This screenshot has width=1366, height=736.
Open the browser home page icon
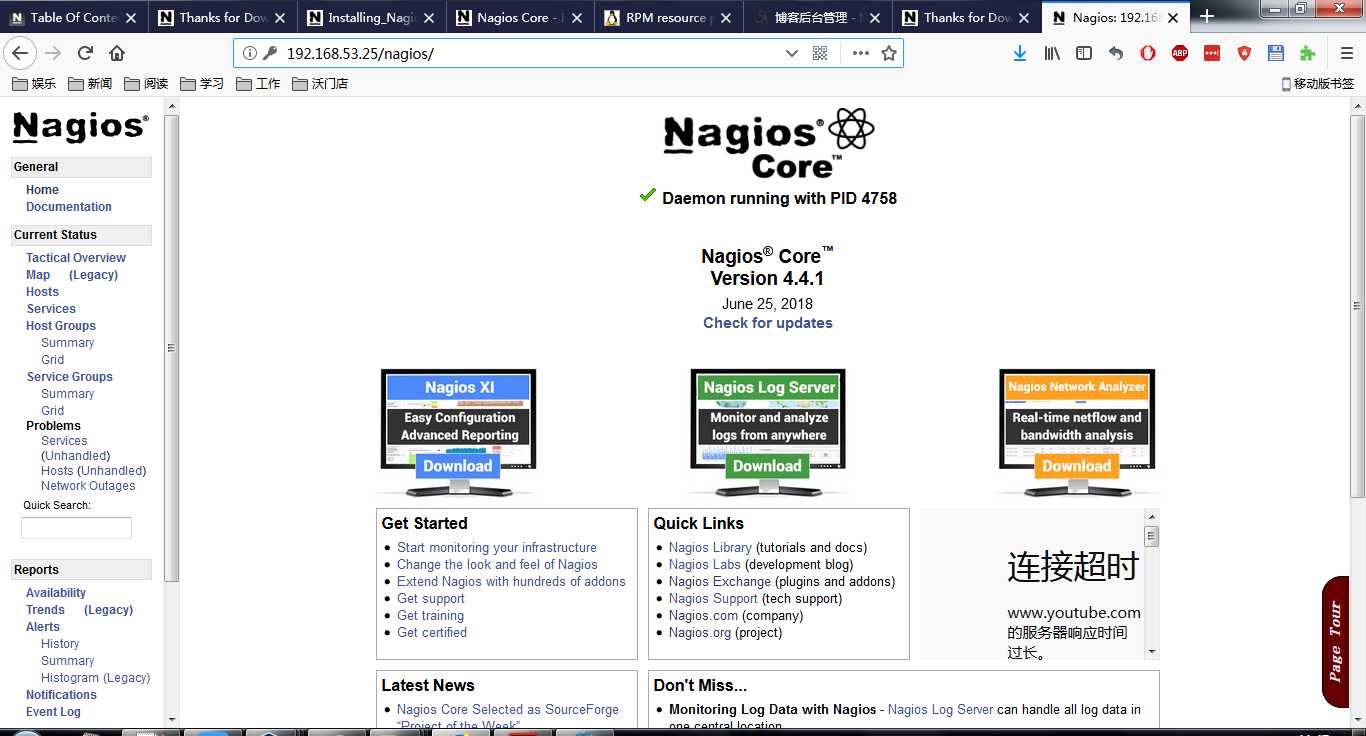117,53
